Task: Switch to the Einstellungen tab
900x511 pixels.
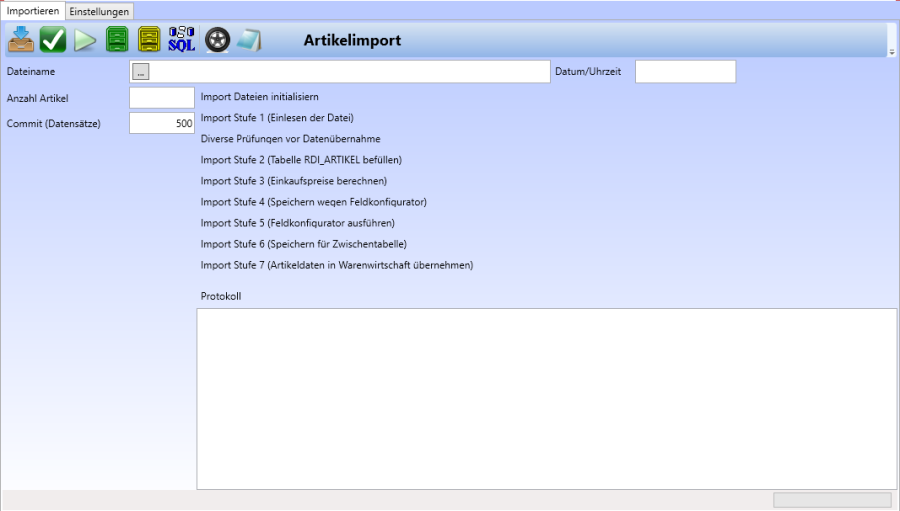Action: pos(99,10)
